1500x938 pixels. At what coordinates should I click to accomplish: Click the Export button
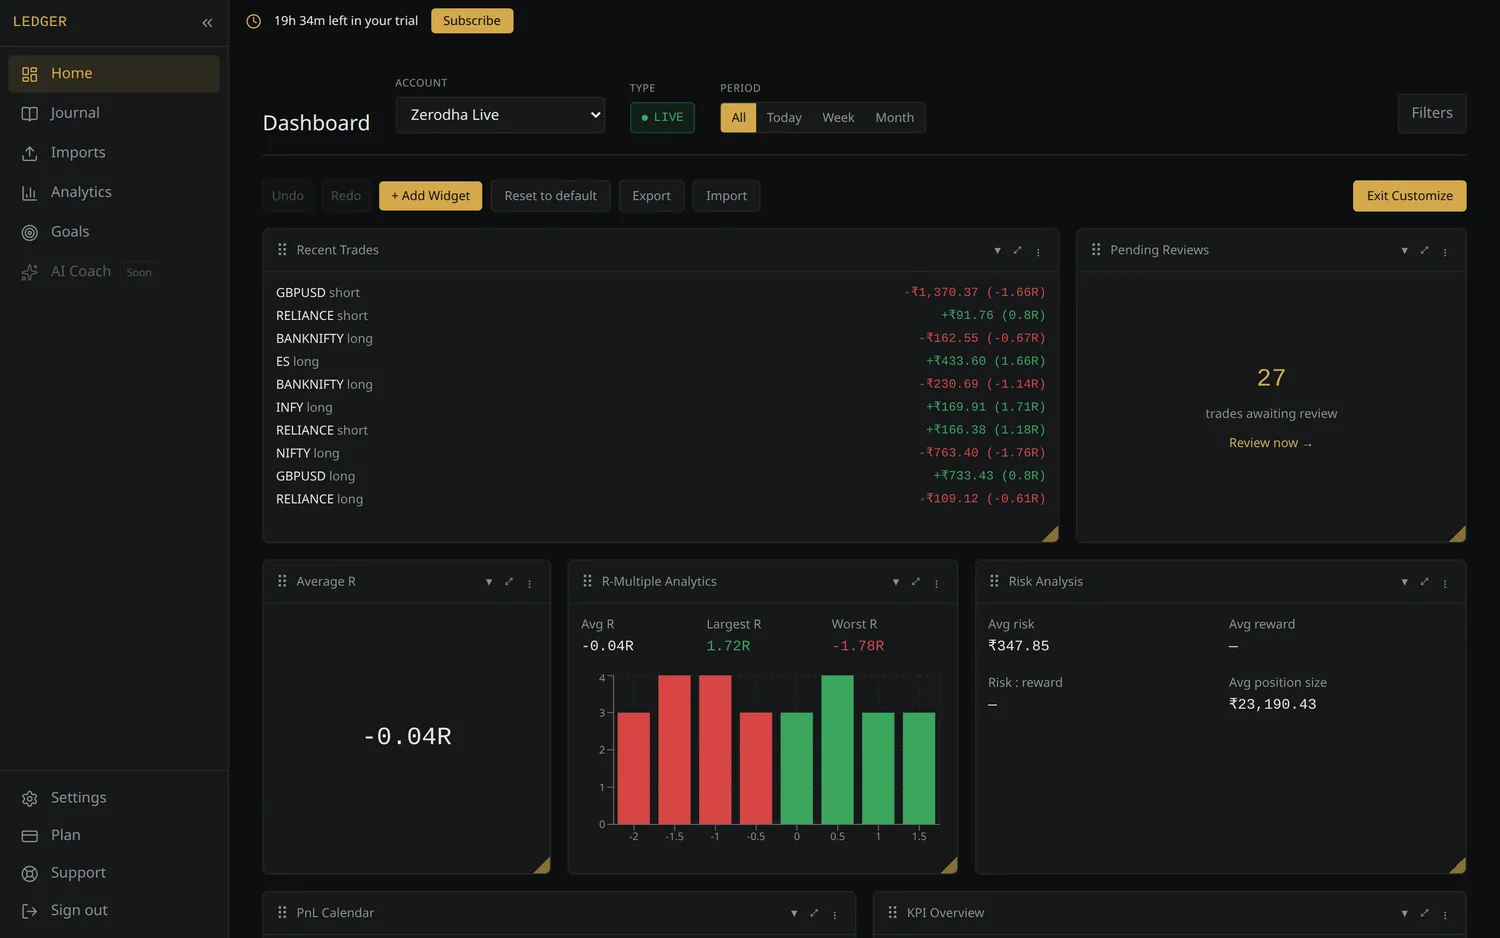click(x=651, y=196)
